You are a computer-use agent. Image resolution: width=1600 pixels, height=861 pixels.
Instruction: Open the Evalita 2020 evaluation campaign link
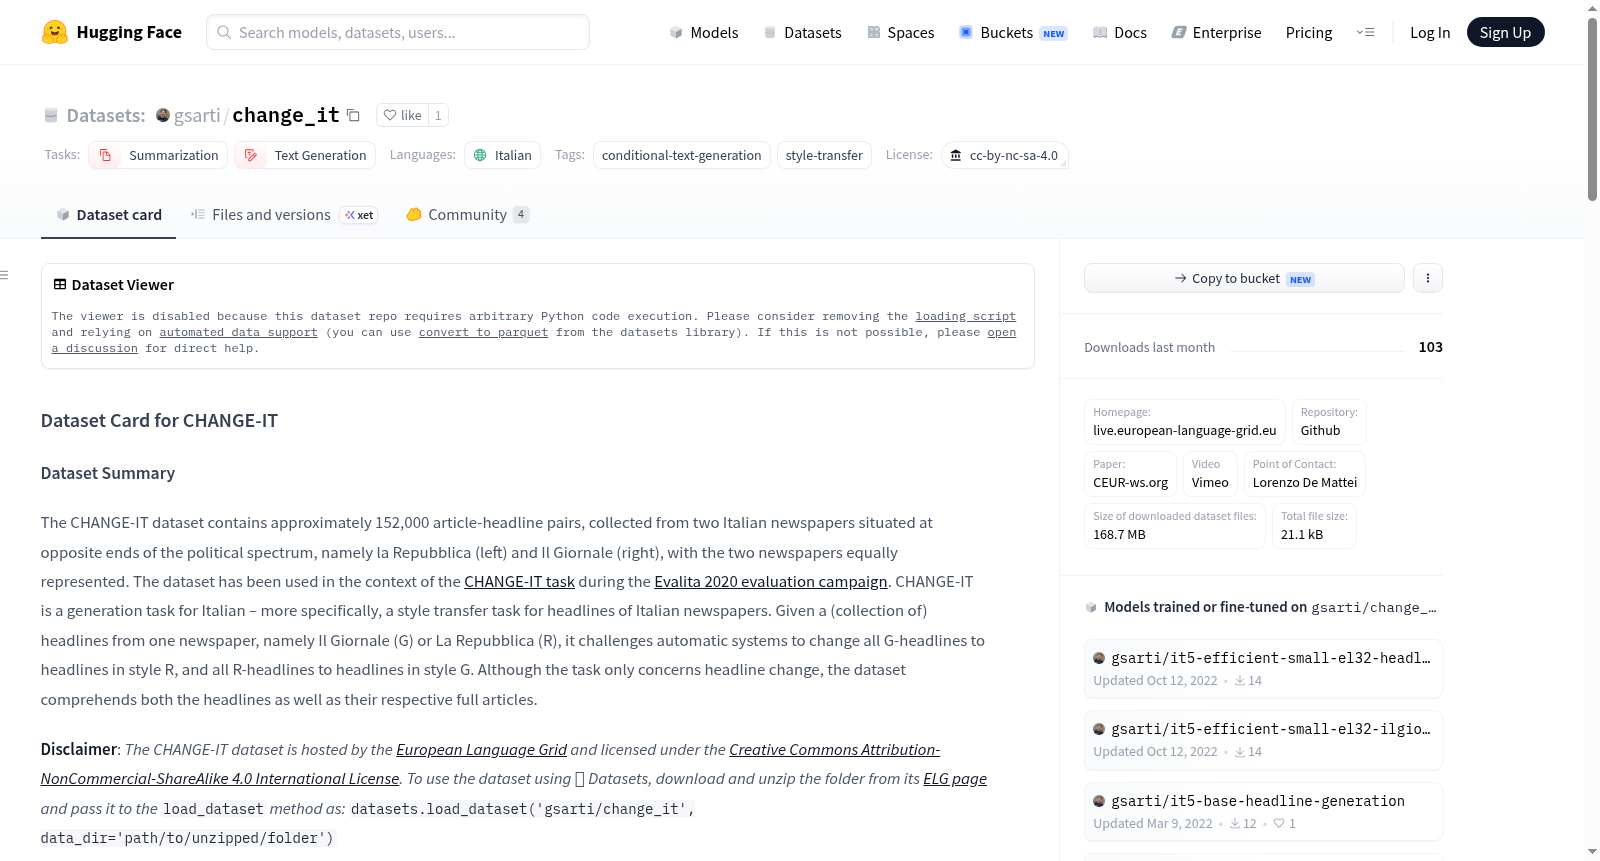[771, 582]
